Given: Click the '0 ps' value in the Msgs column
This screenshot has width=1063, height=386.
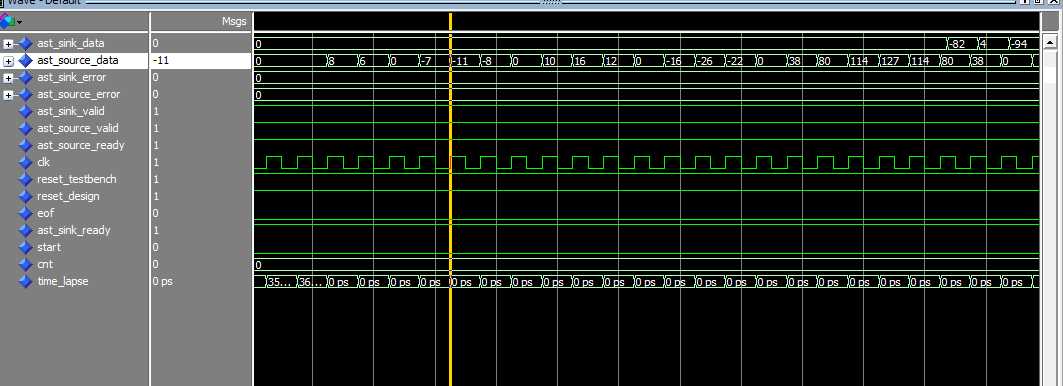Looking at the screenshot, I should 163,281.
